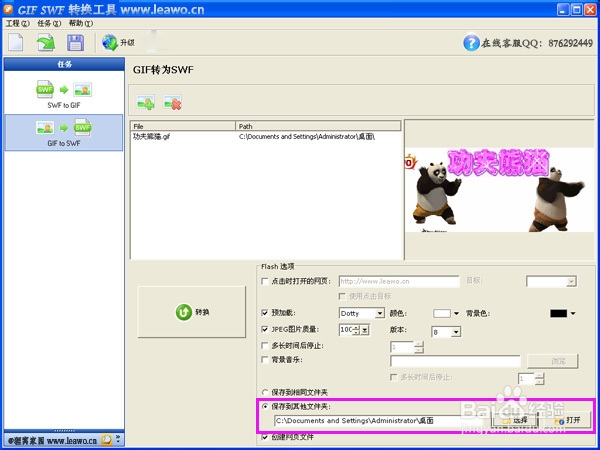Enable the first 多长时间后停止 checkbox

point(264,346)
